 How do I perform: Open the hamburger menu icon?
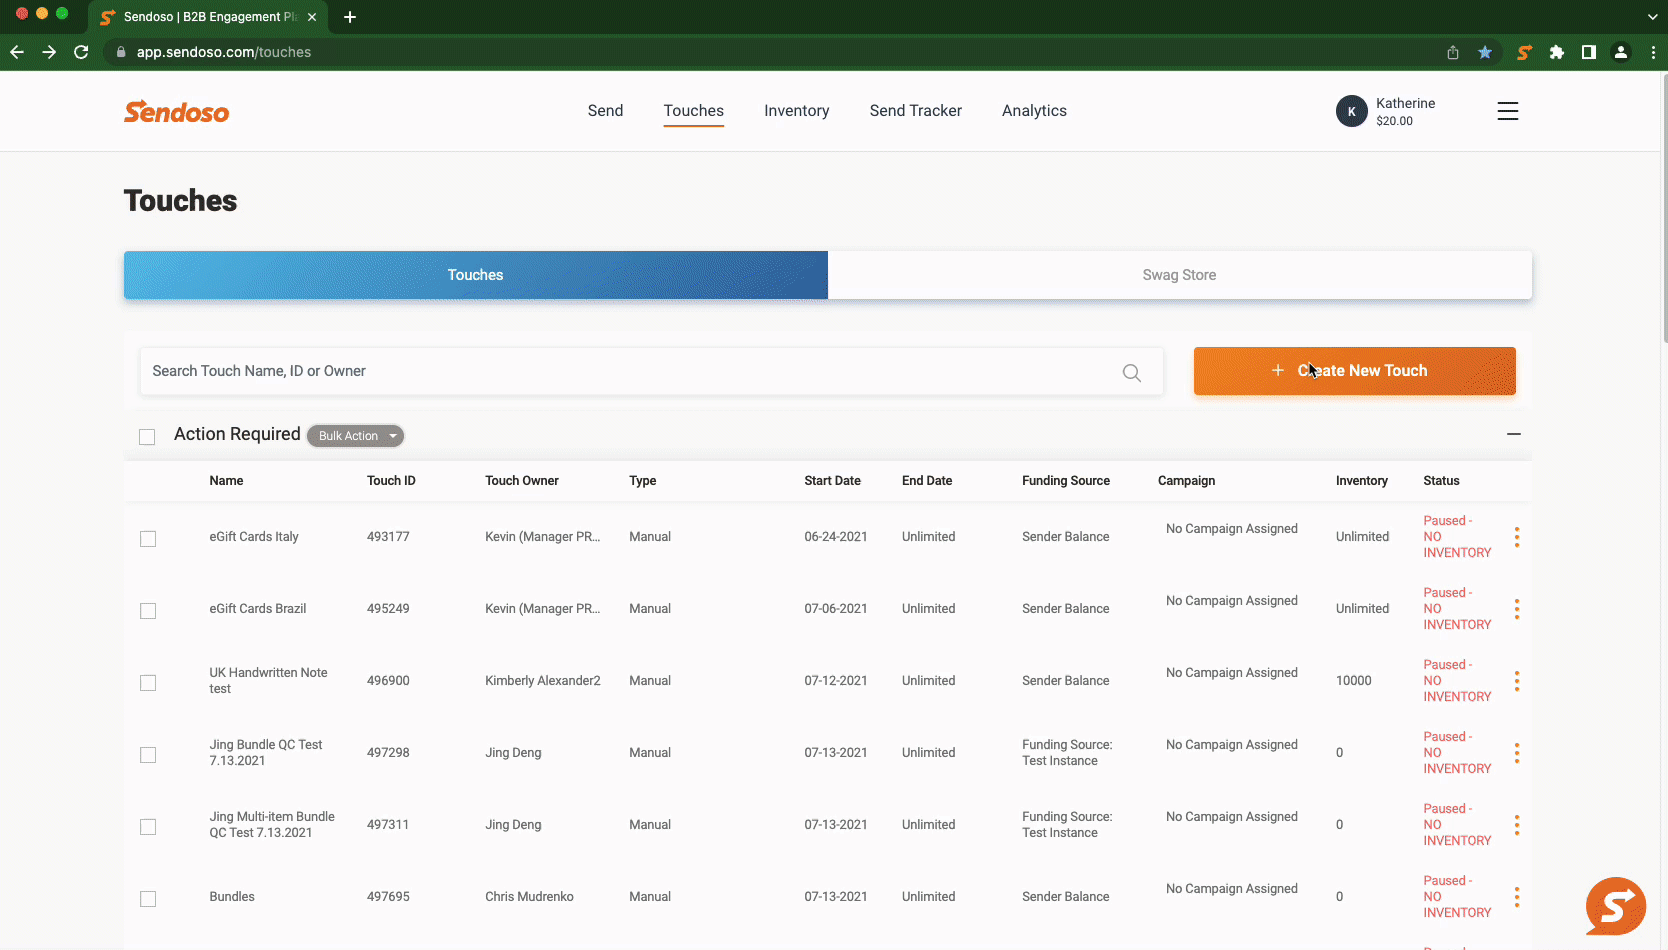click(1507, 111)
